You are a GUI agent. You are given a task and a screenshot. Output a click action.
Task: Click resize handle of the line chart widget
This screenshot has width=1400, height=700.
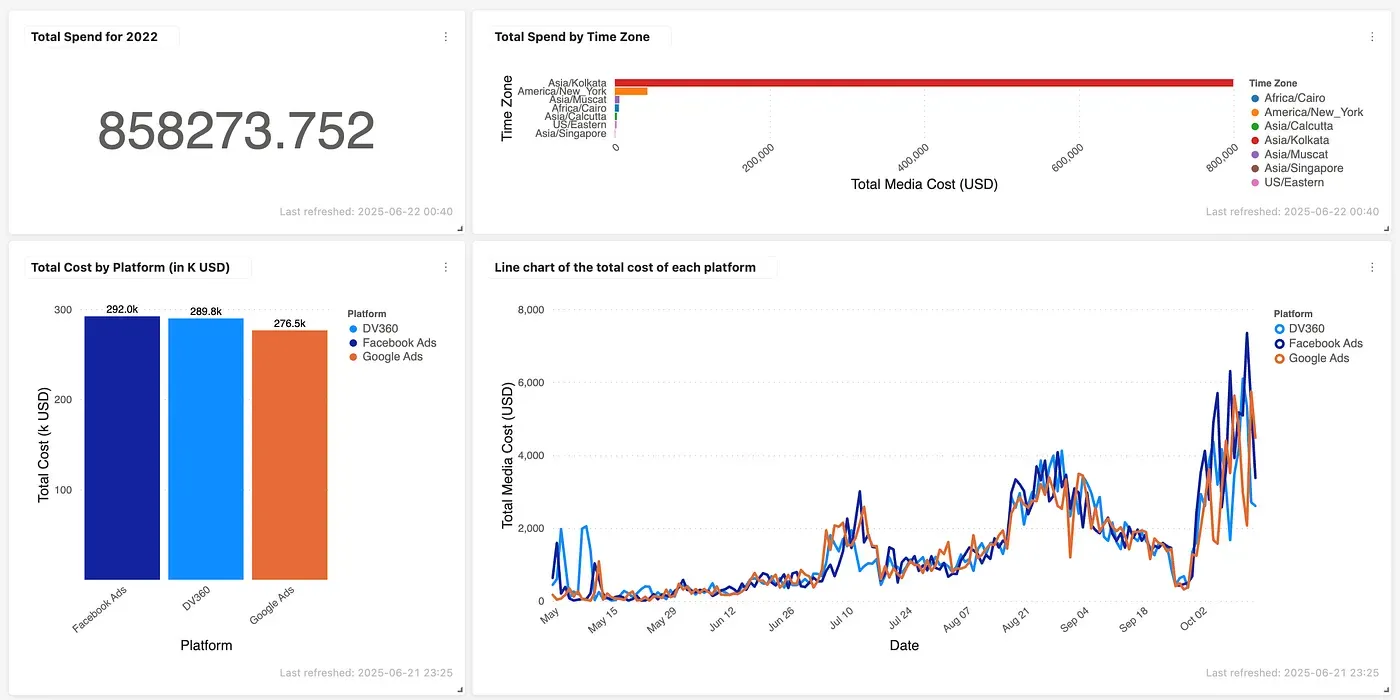[1386, 690]
